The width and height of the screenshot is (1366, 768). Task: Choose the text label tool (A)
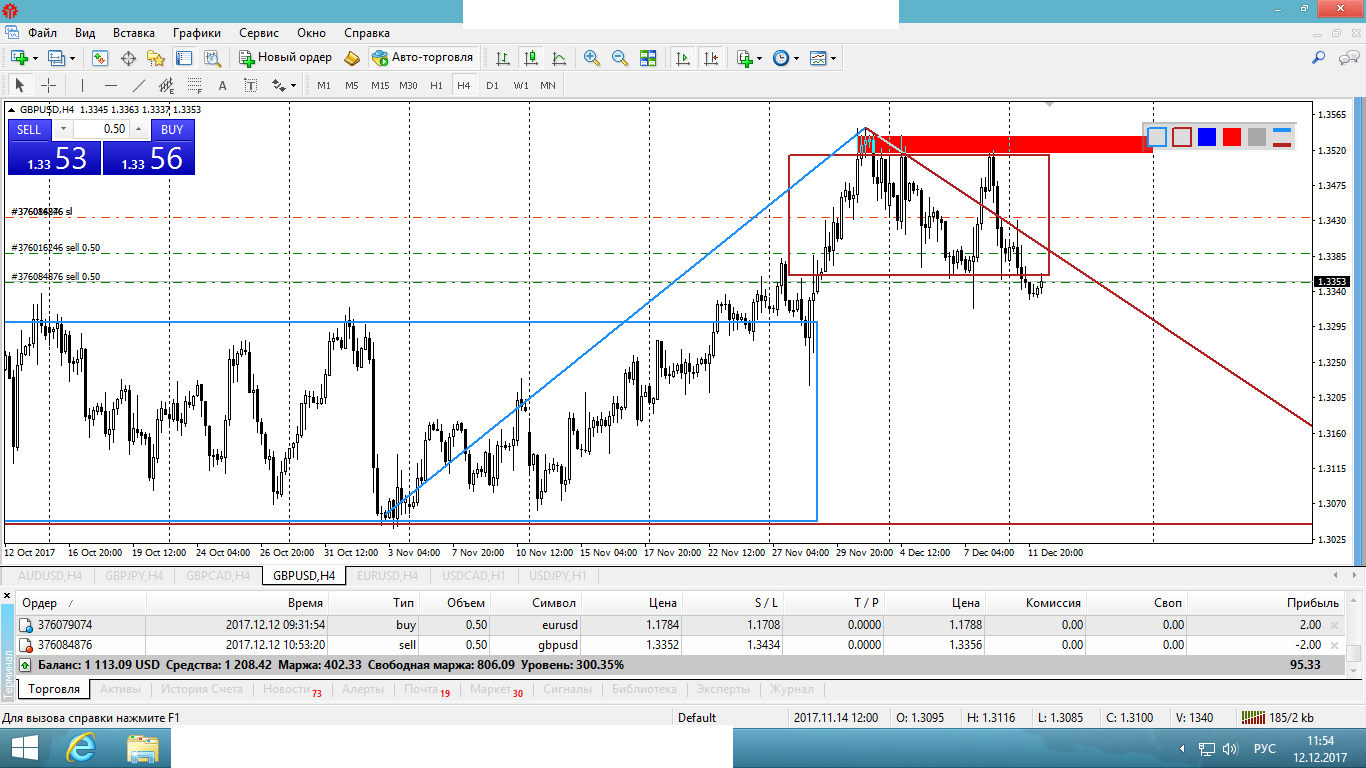pyautogui.click(x=222, y=85)
